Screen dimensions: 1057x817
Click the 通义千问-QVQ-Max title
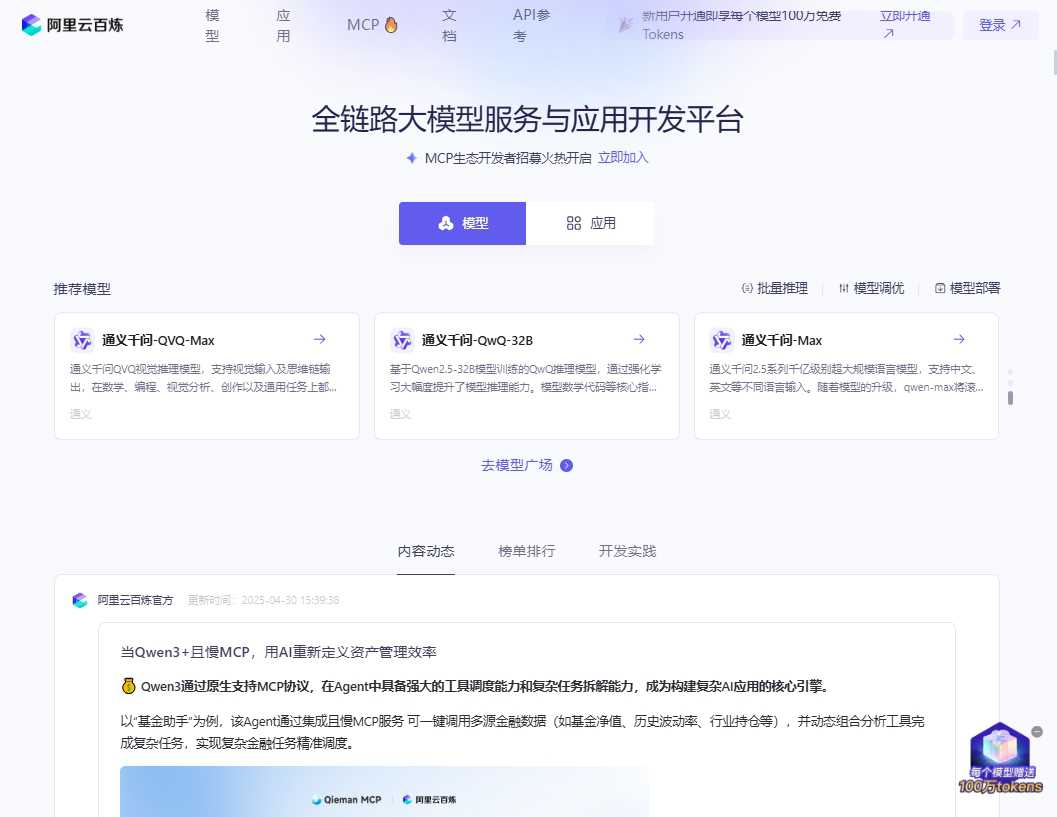click(x=158, y=340)
